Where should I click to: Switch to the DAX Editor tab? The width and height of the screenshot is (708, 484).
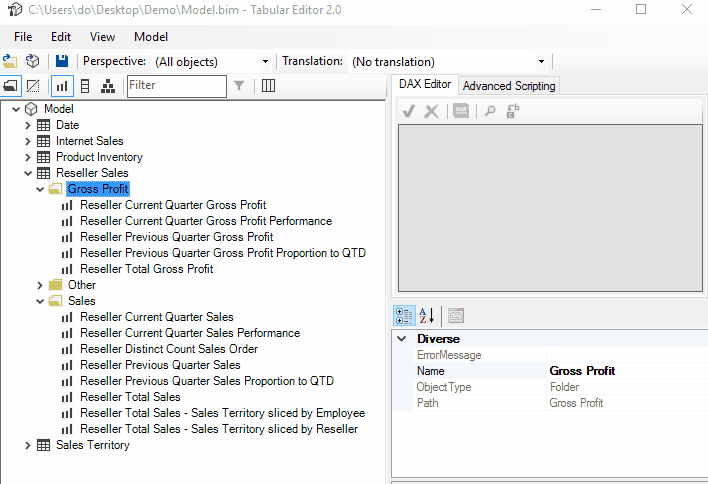pyautogui.click(x=425, y=84)
